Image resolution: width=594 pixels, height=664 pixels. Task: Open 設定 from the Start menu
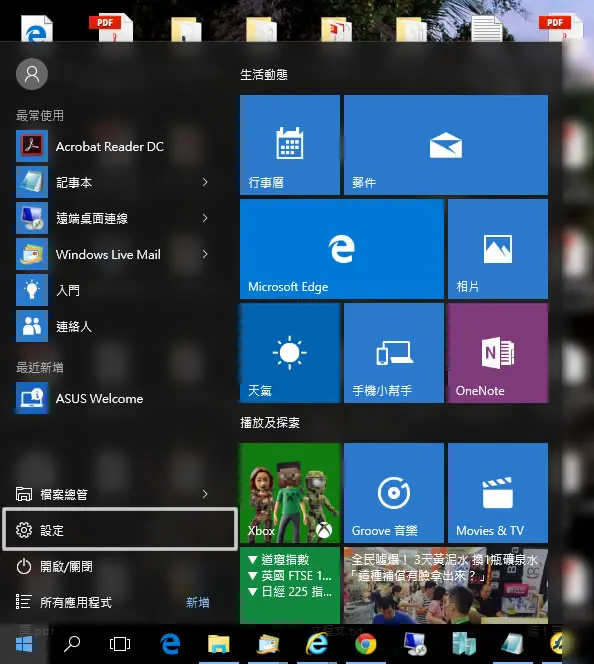click(x=120, y=530)
